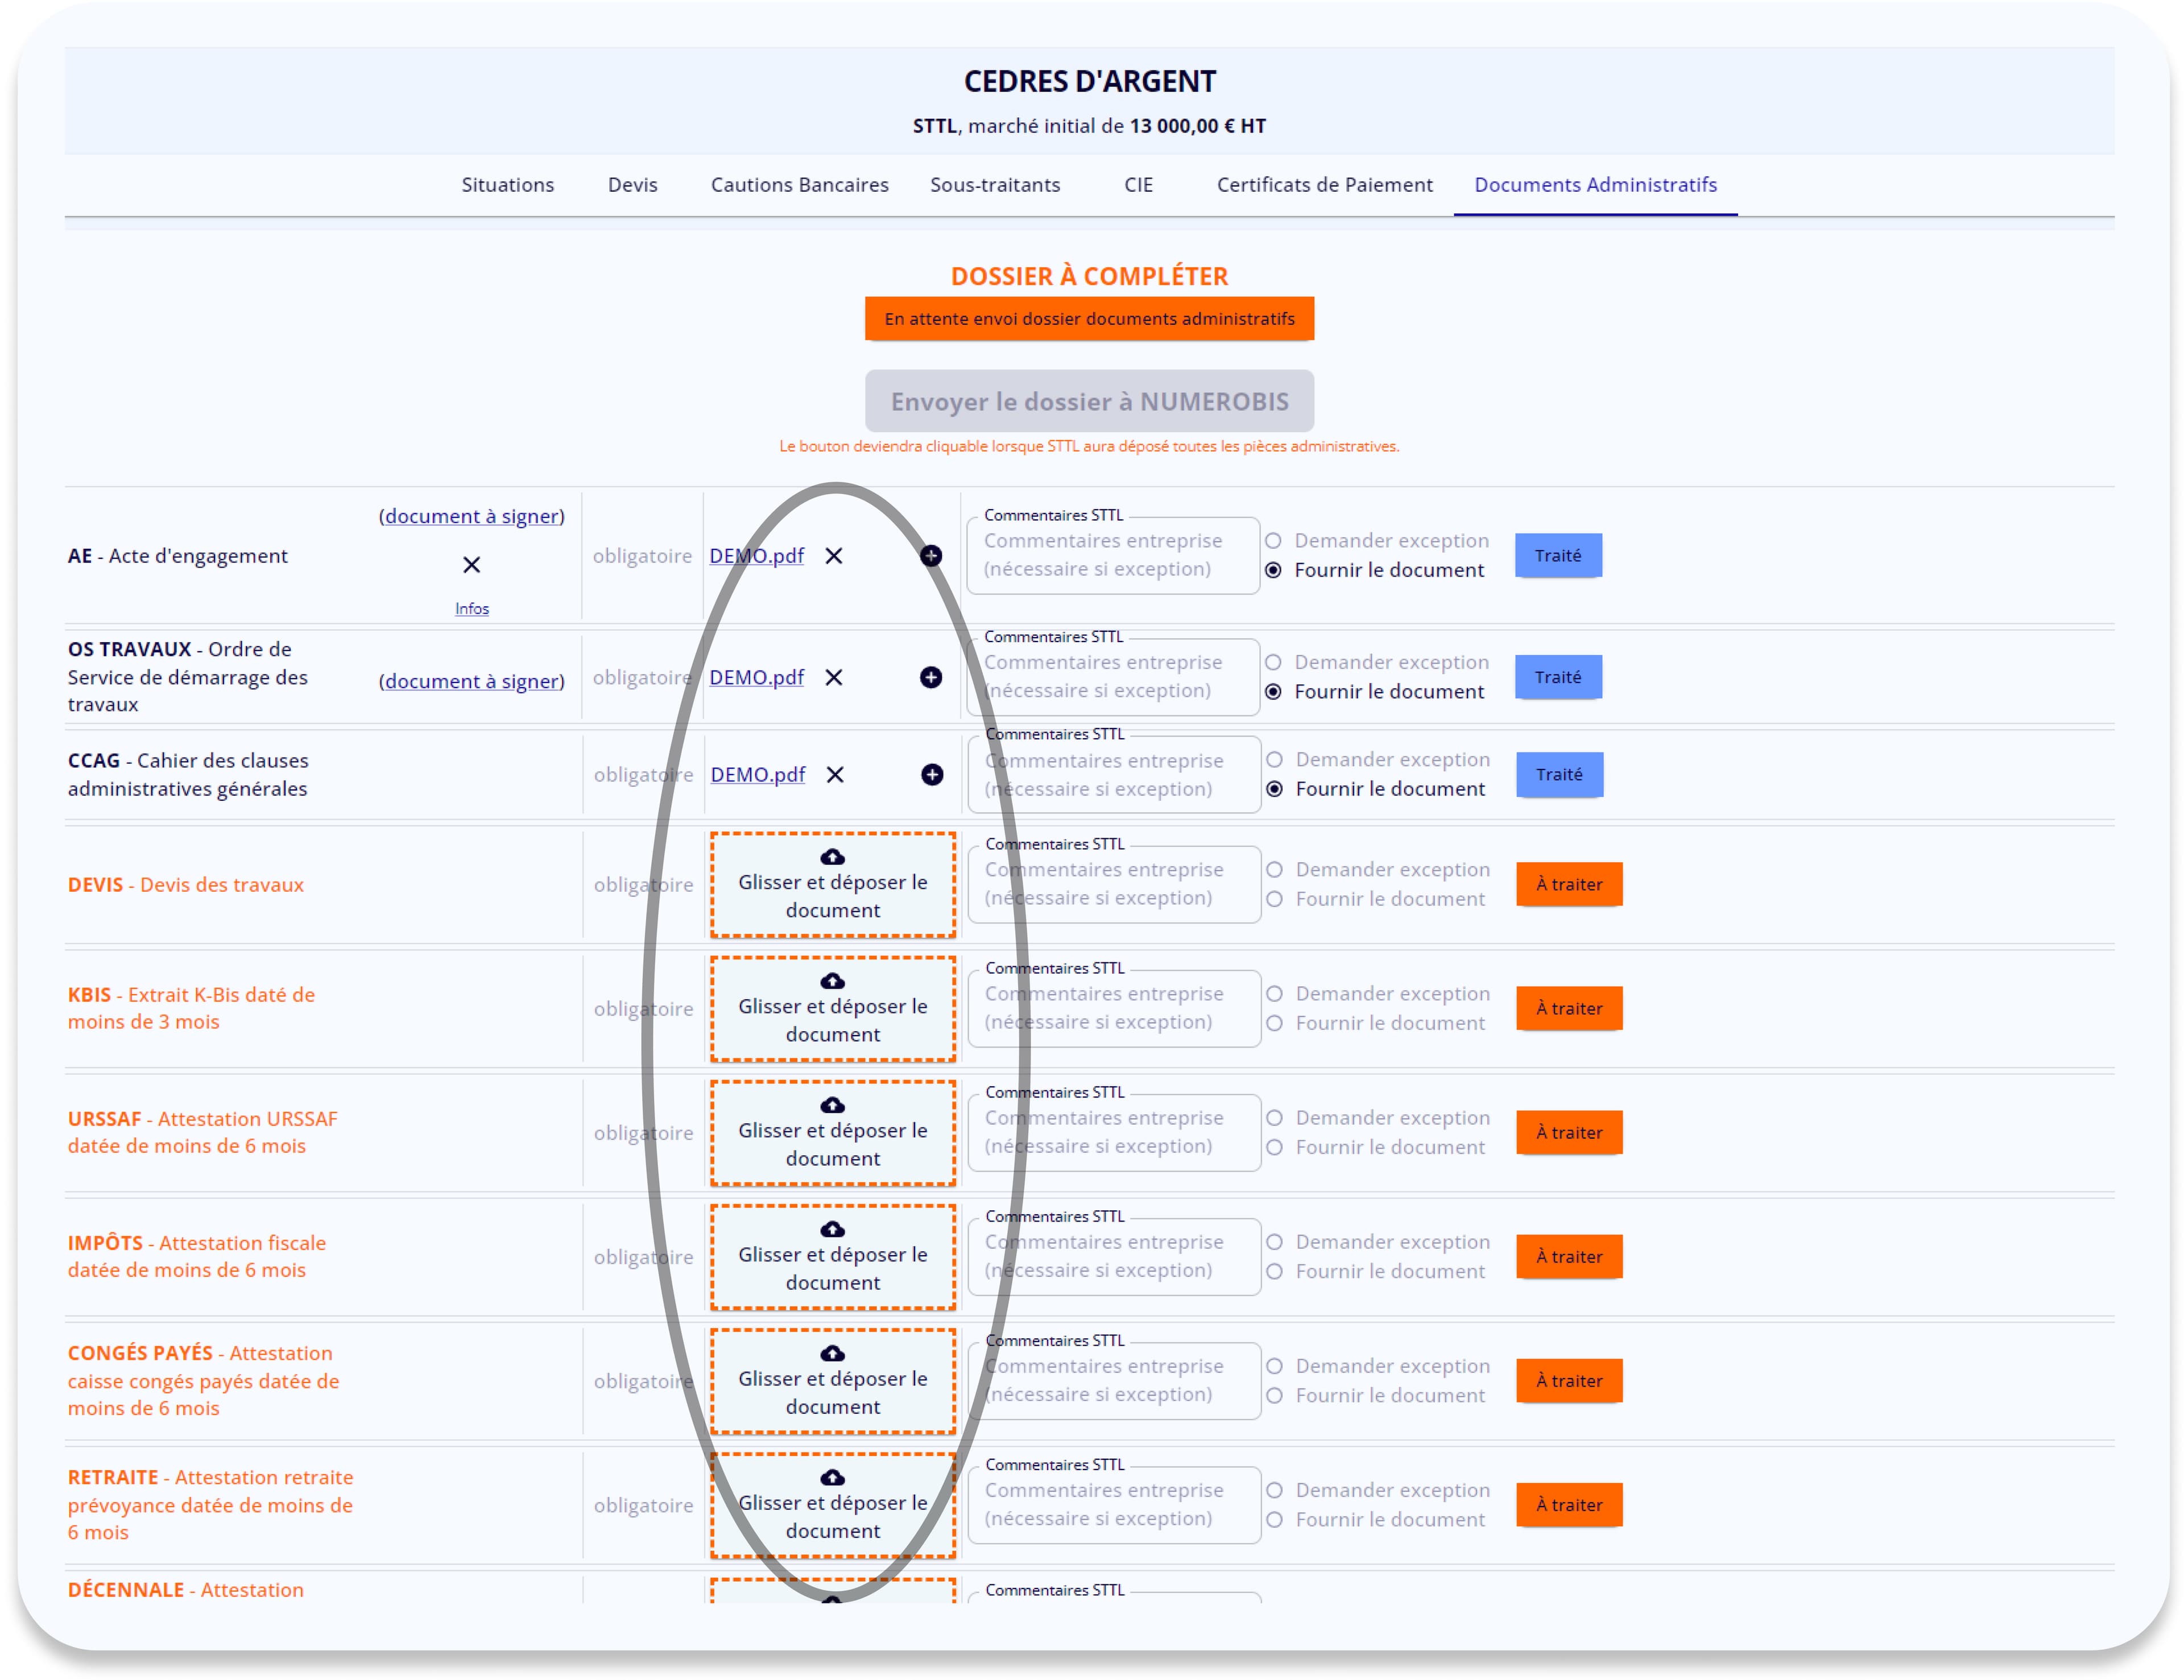Remove the DEMO.pdf from the AE row
This screenshot has height=1680, width=2184.
pos(836,556)
